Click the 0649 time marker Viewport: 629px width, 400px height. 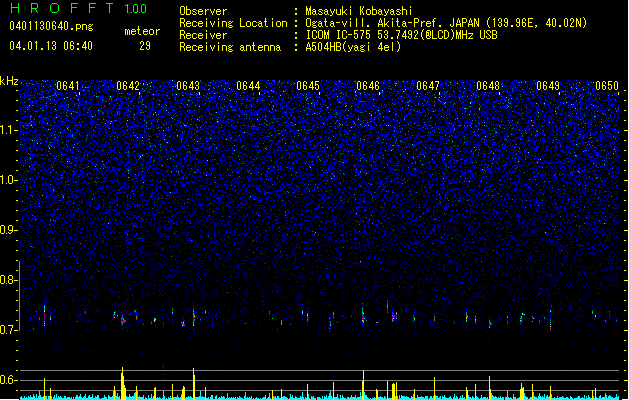[x=548, y=86]
